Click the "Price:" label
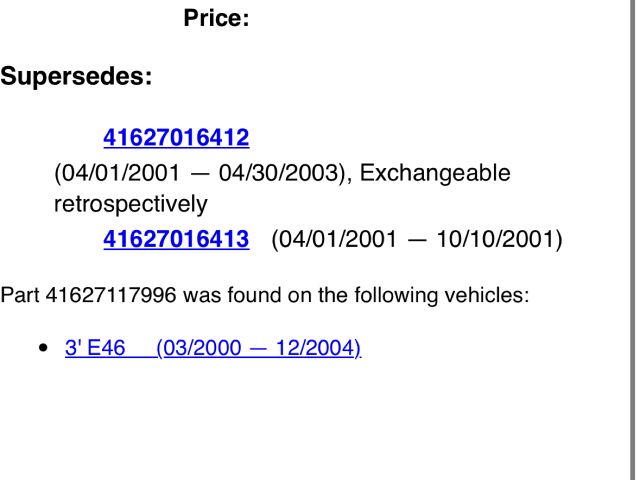Image resolution: width=640 pixels, height=480 pixels. pos(216,18)
